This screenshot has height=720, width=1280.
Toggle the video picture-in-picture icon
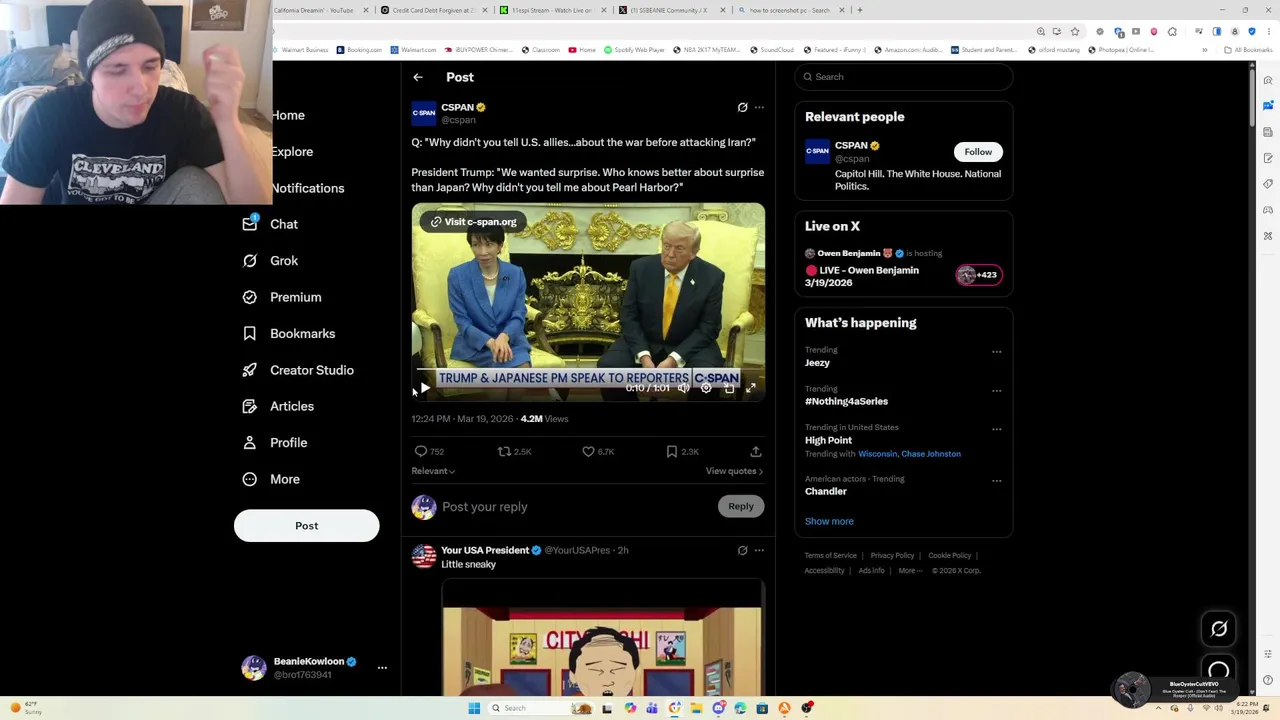click(x=729, y=388)
